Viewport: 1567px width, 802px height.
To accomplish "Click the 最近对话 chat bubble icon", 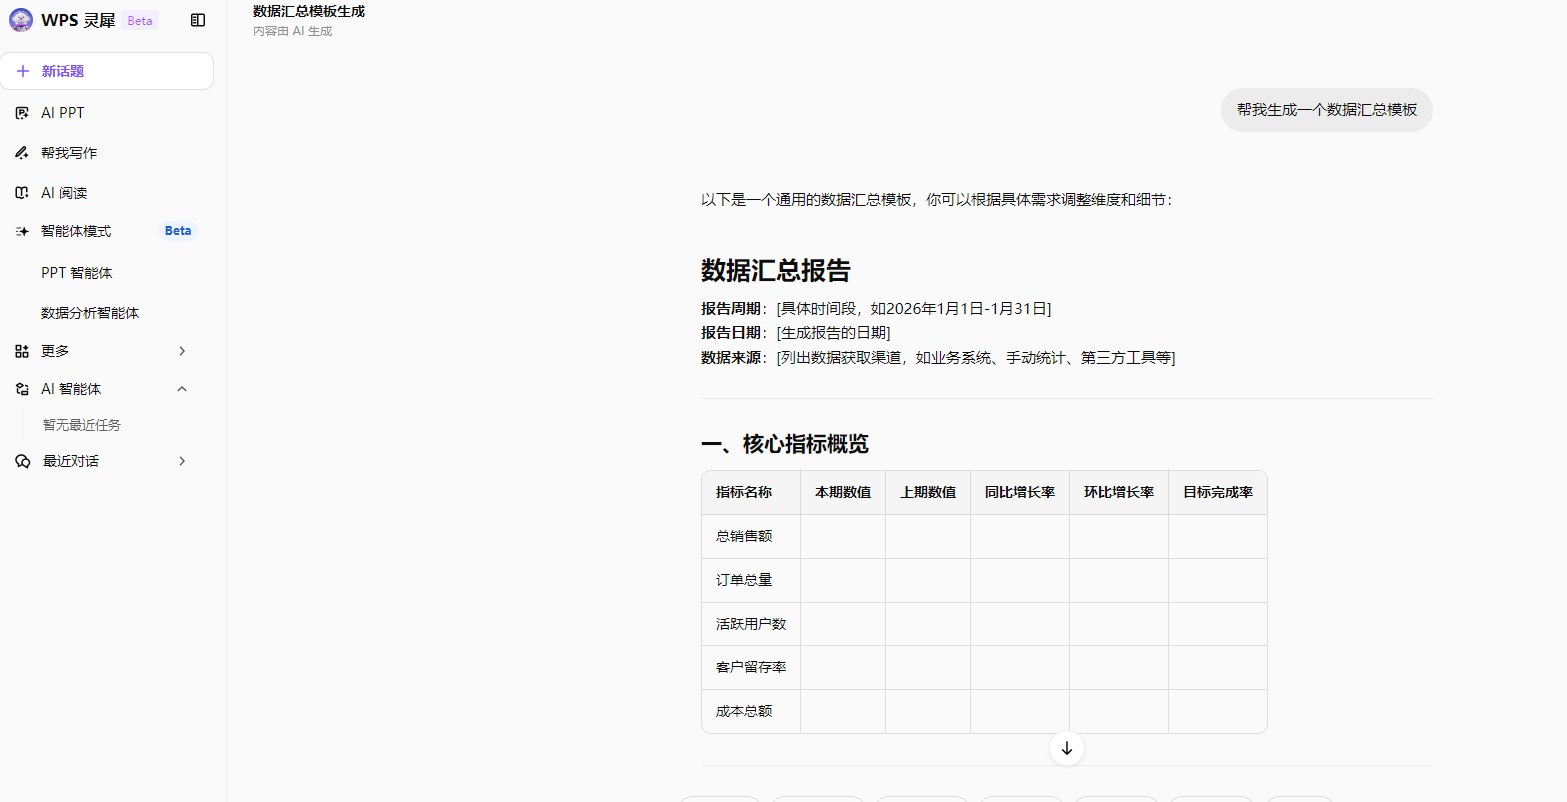I will click(22, 461).
